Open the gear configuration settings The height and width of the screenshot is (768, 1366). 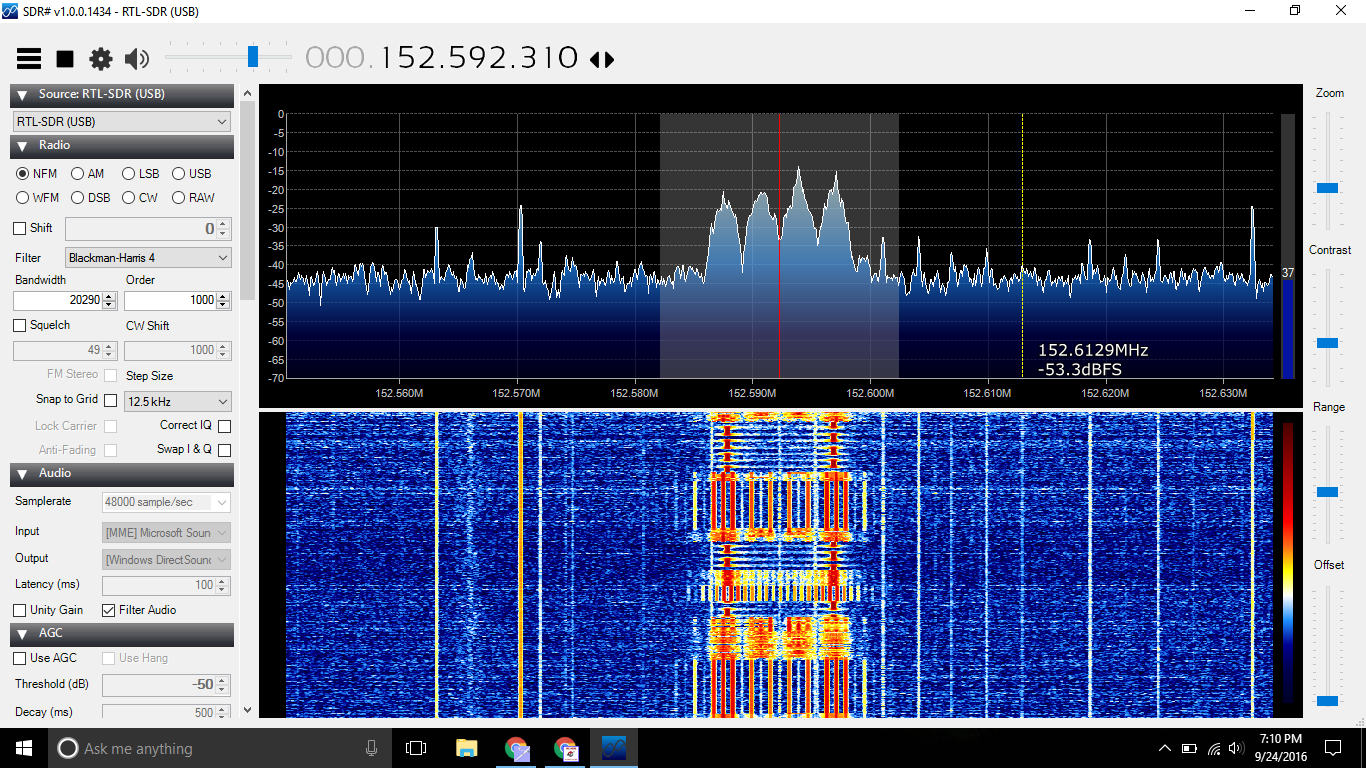(101, 59)
